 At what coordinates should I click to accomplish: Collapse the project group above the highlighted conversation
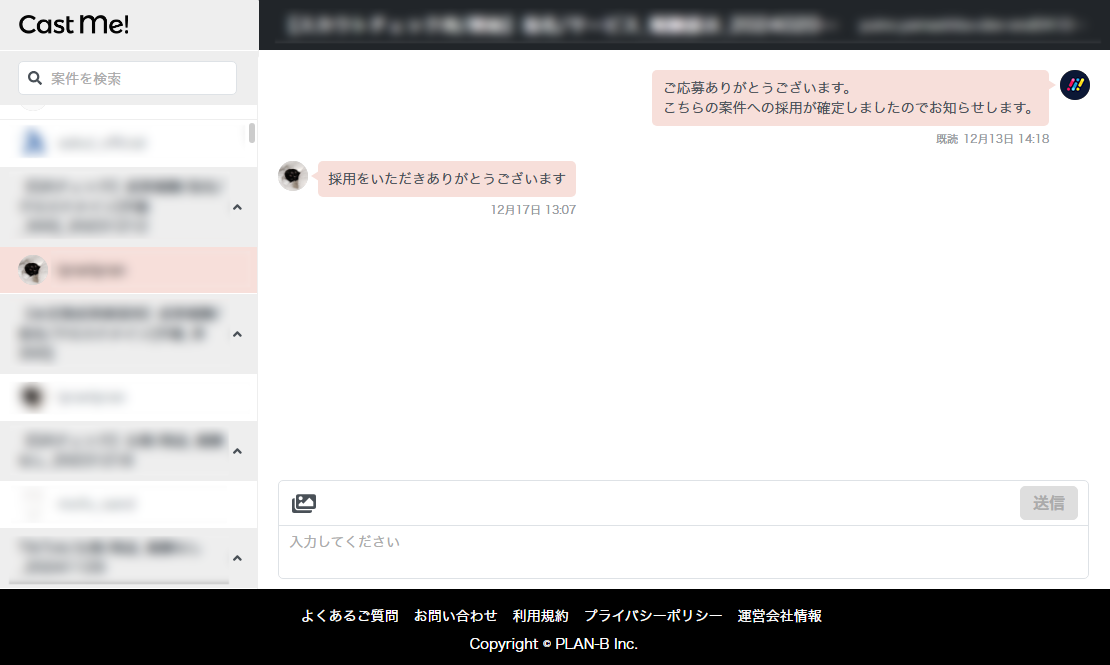(237, 208)
